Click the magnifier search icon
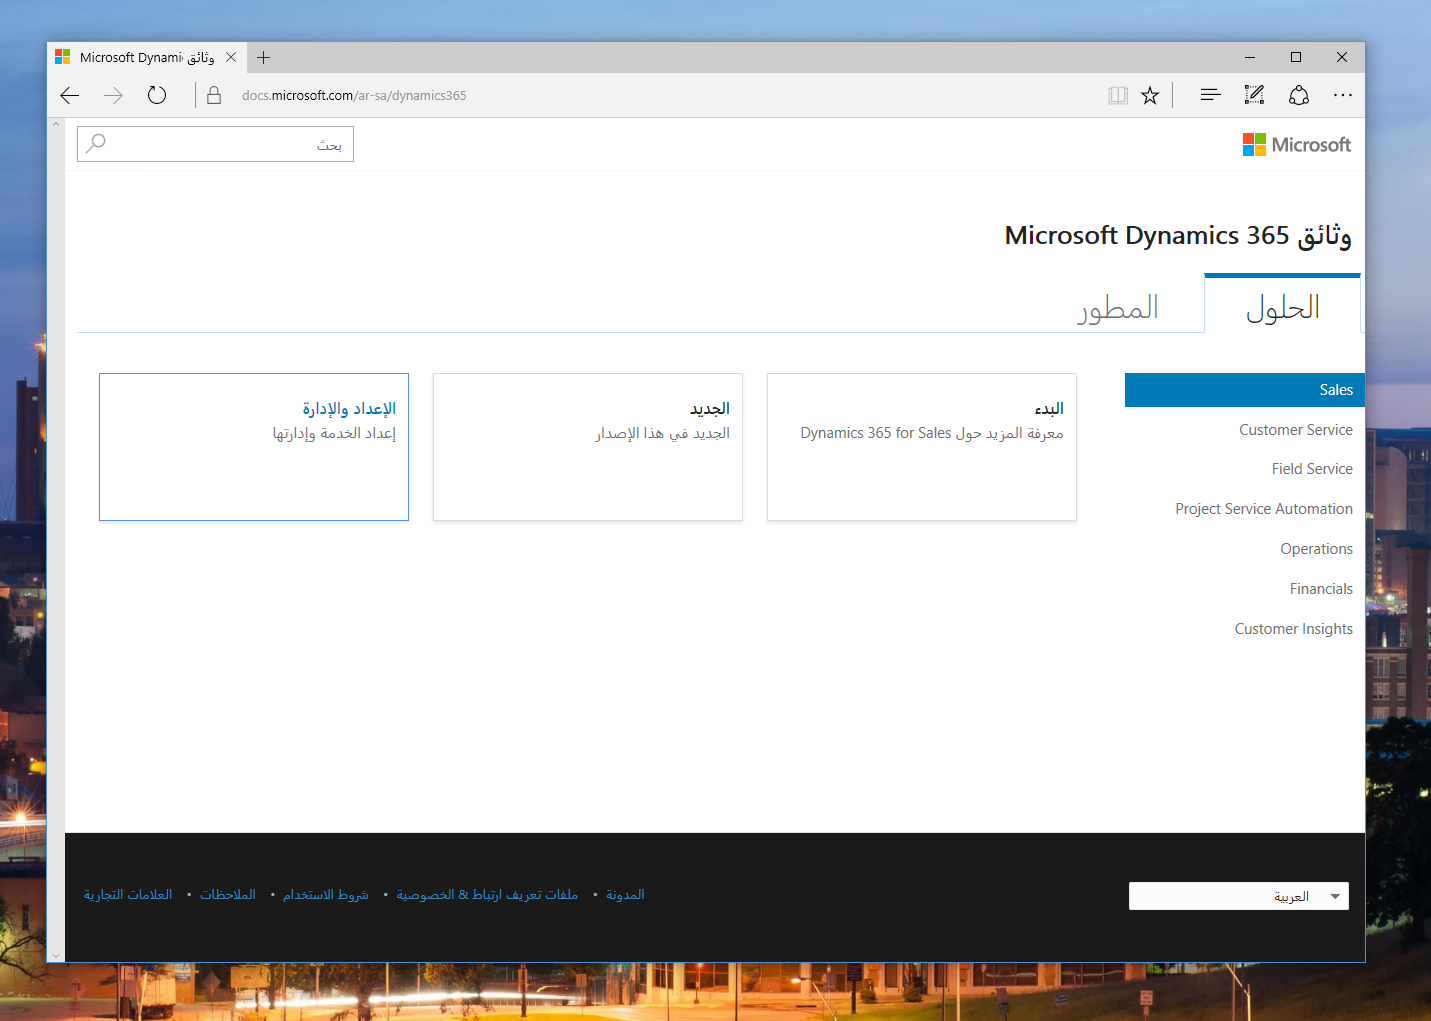 coord(96,143)
